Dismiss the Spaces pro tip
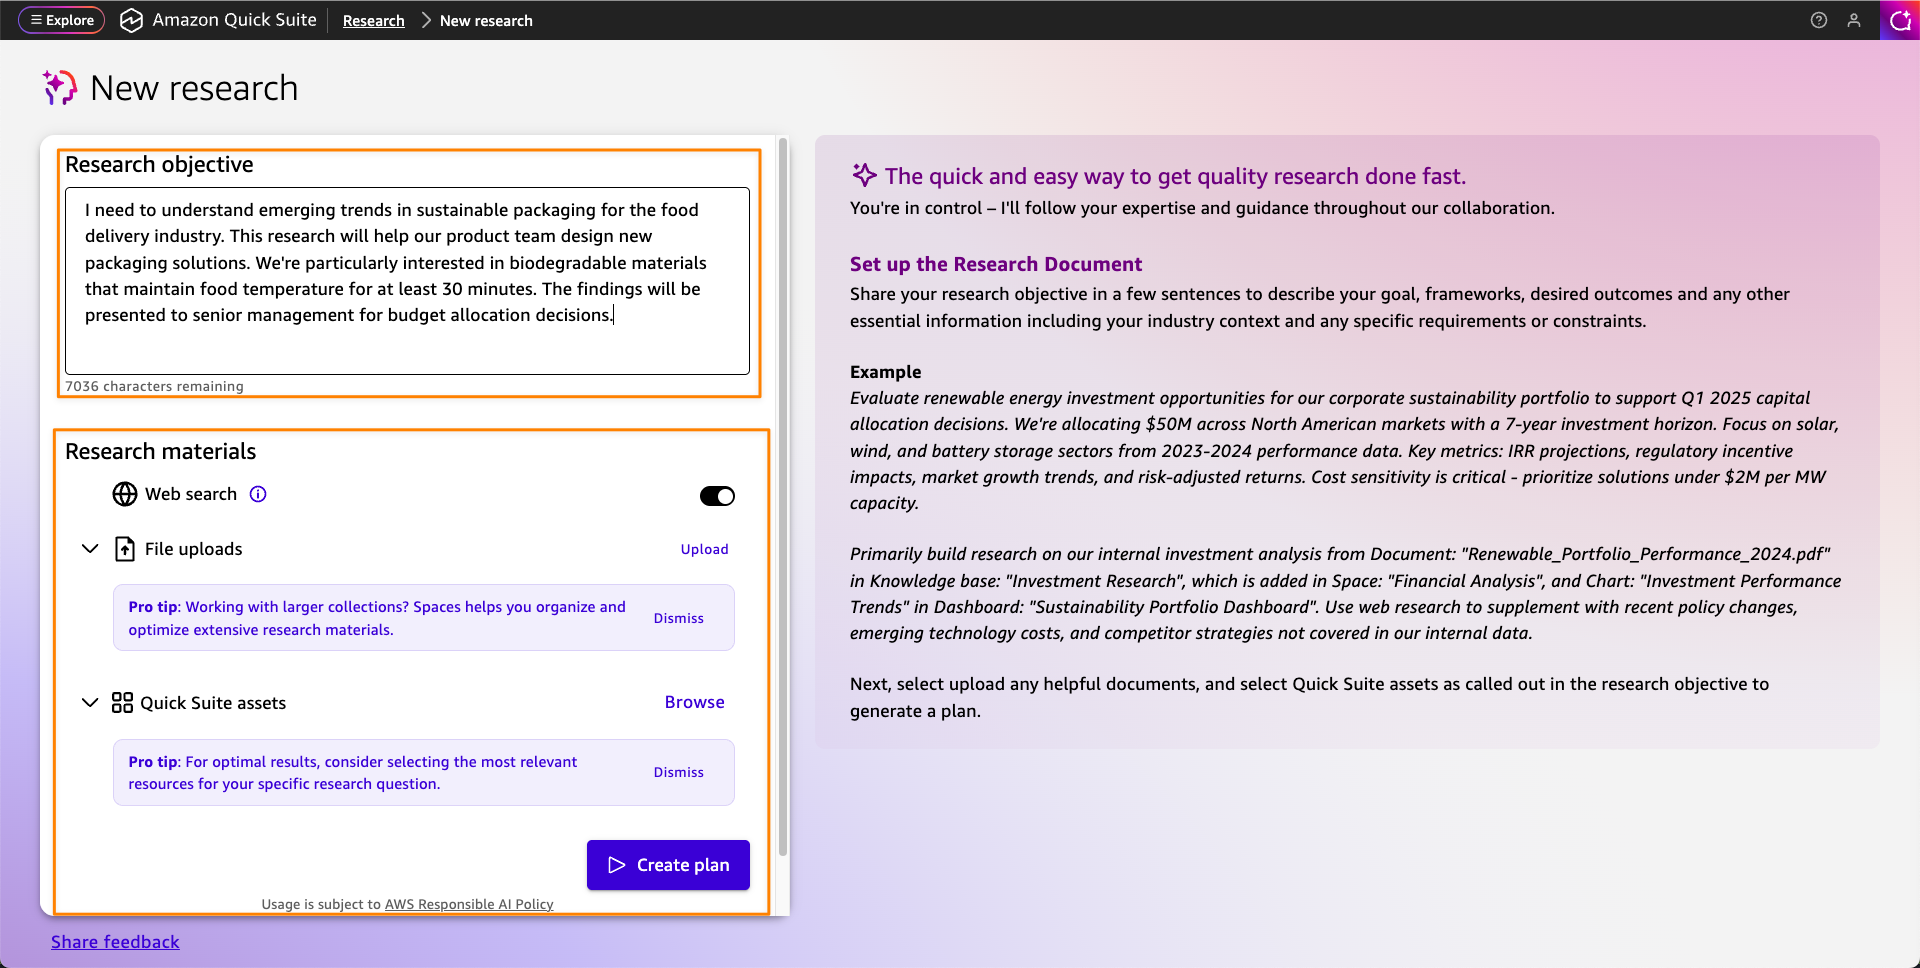The height and width of the screenshot is (968, 1920). coord(678,618)
